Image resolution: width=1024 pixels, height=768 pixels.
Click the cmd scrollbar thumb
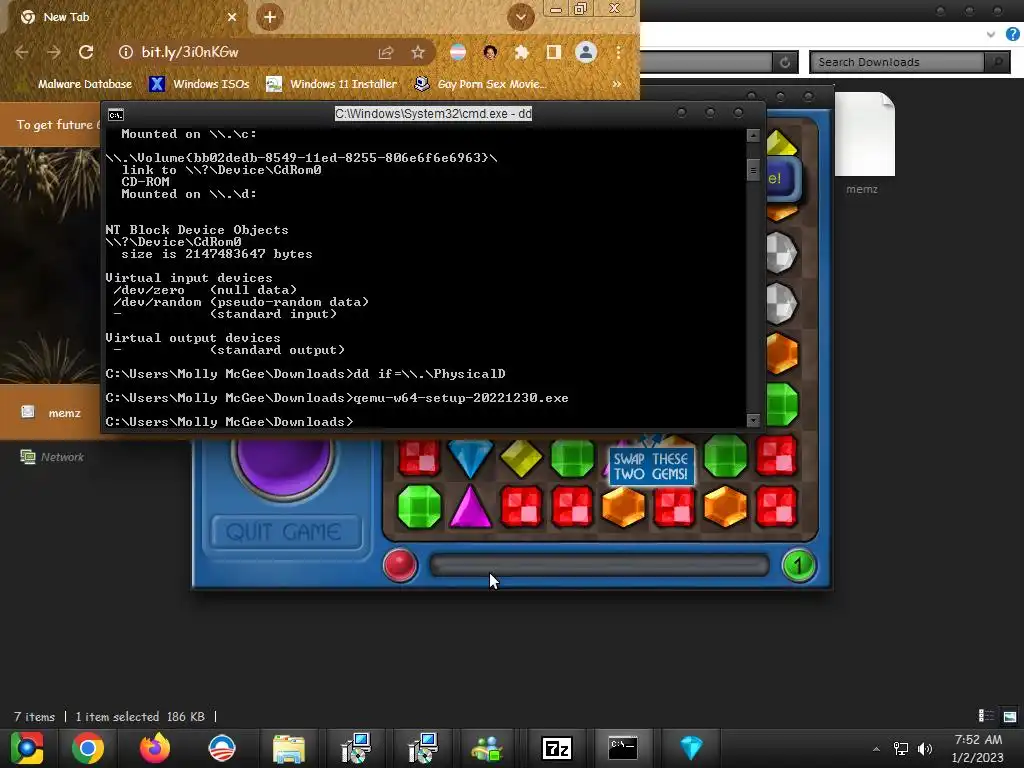coord(753,170)
